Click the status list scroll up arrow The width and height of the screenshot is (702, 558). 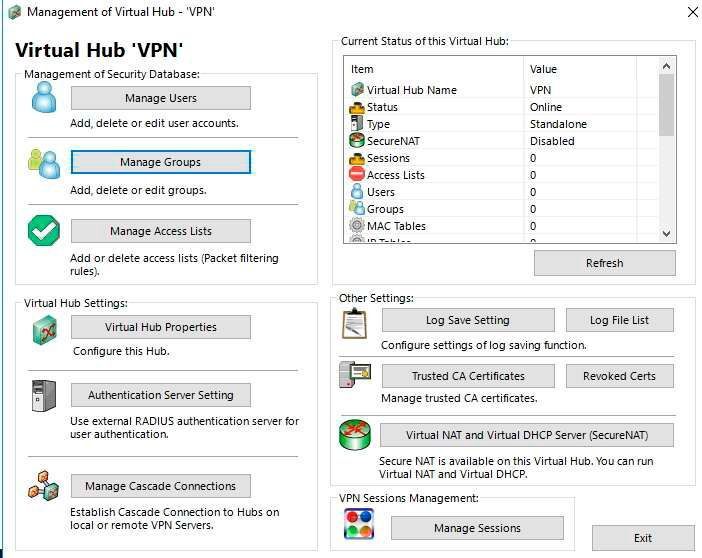666,66
